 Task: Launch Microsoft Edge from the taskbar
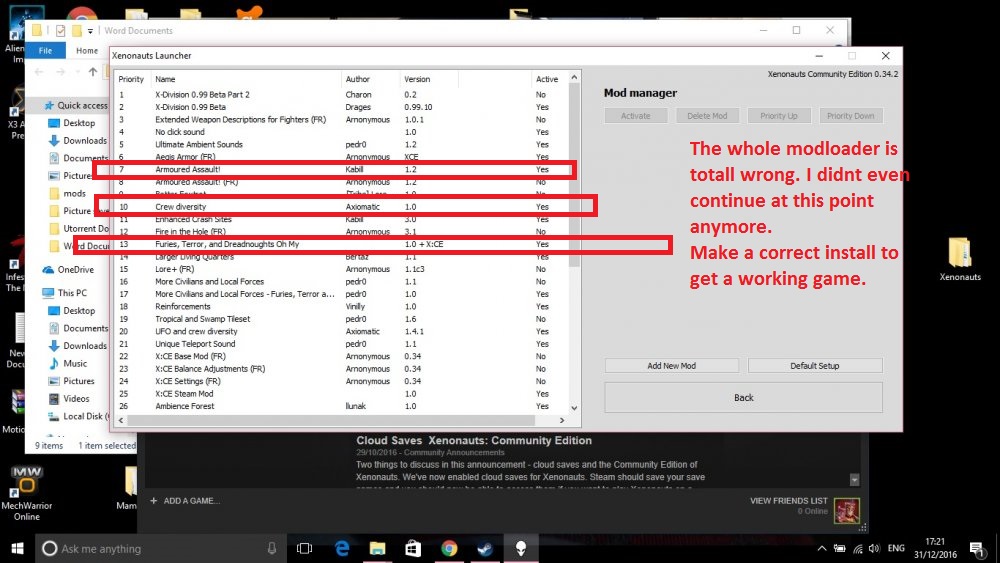click(x=342, y=548)
